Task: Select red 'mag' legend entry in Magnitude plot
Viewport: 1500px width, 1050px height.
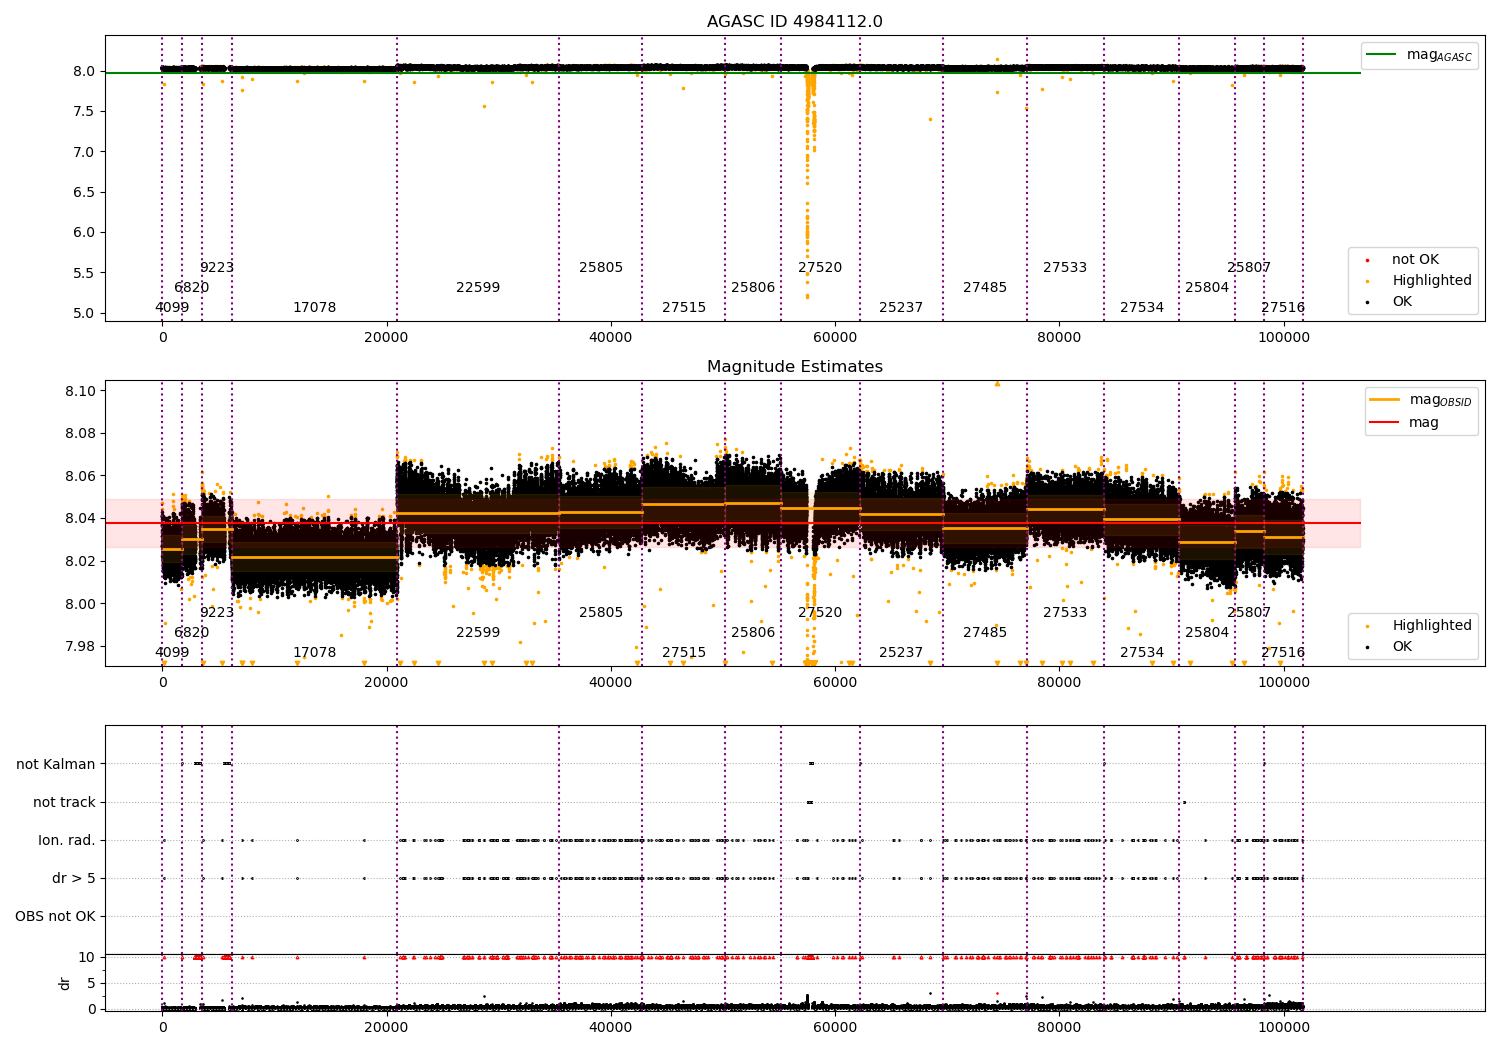Action: [1406, 423]
